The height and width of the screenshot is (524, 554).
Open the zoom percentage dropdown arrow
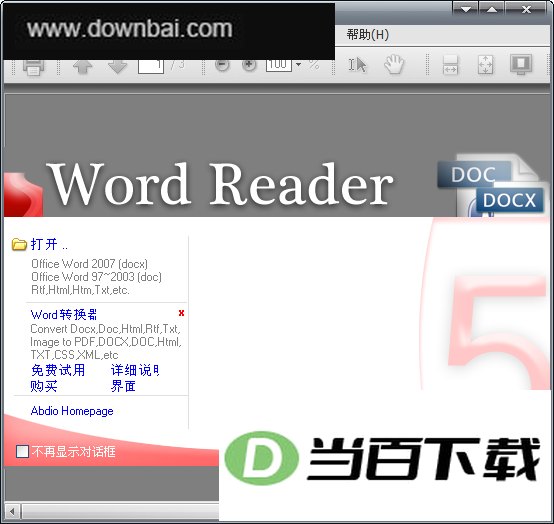tap(299, 64)
